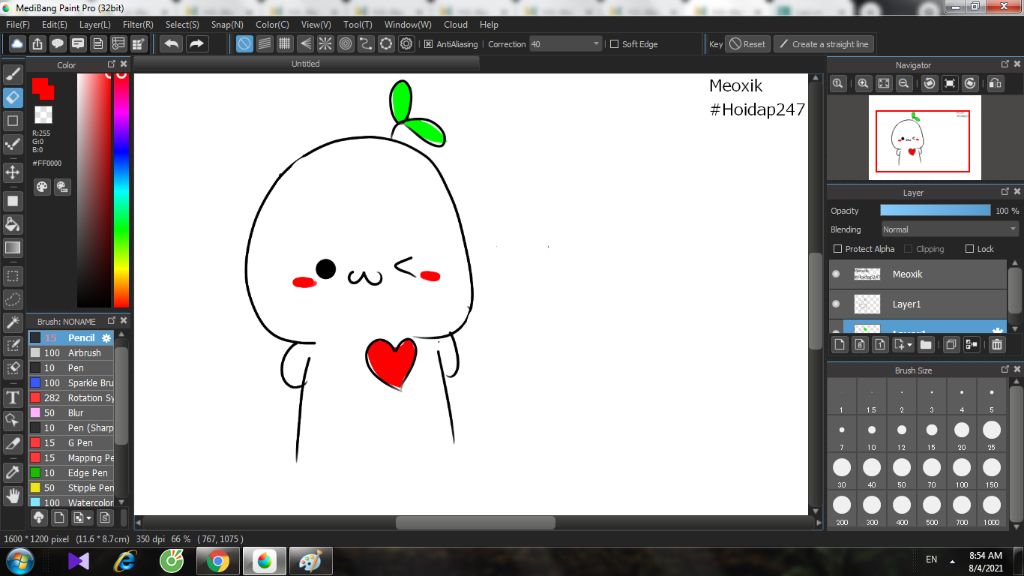Click Create a straight line button
This screenshot has height=576, width=1024.
pos(825,44)
